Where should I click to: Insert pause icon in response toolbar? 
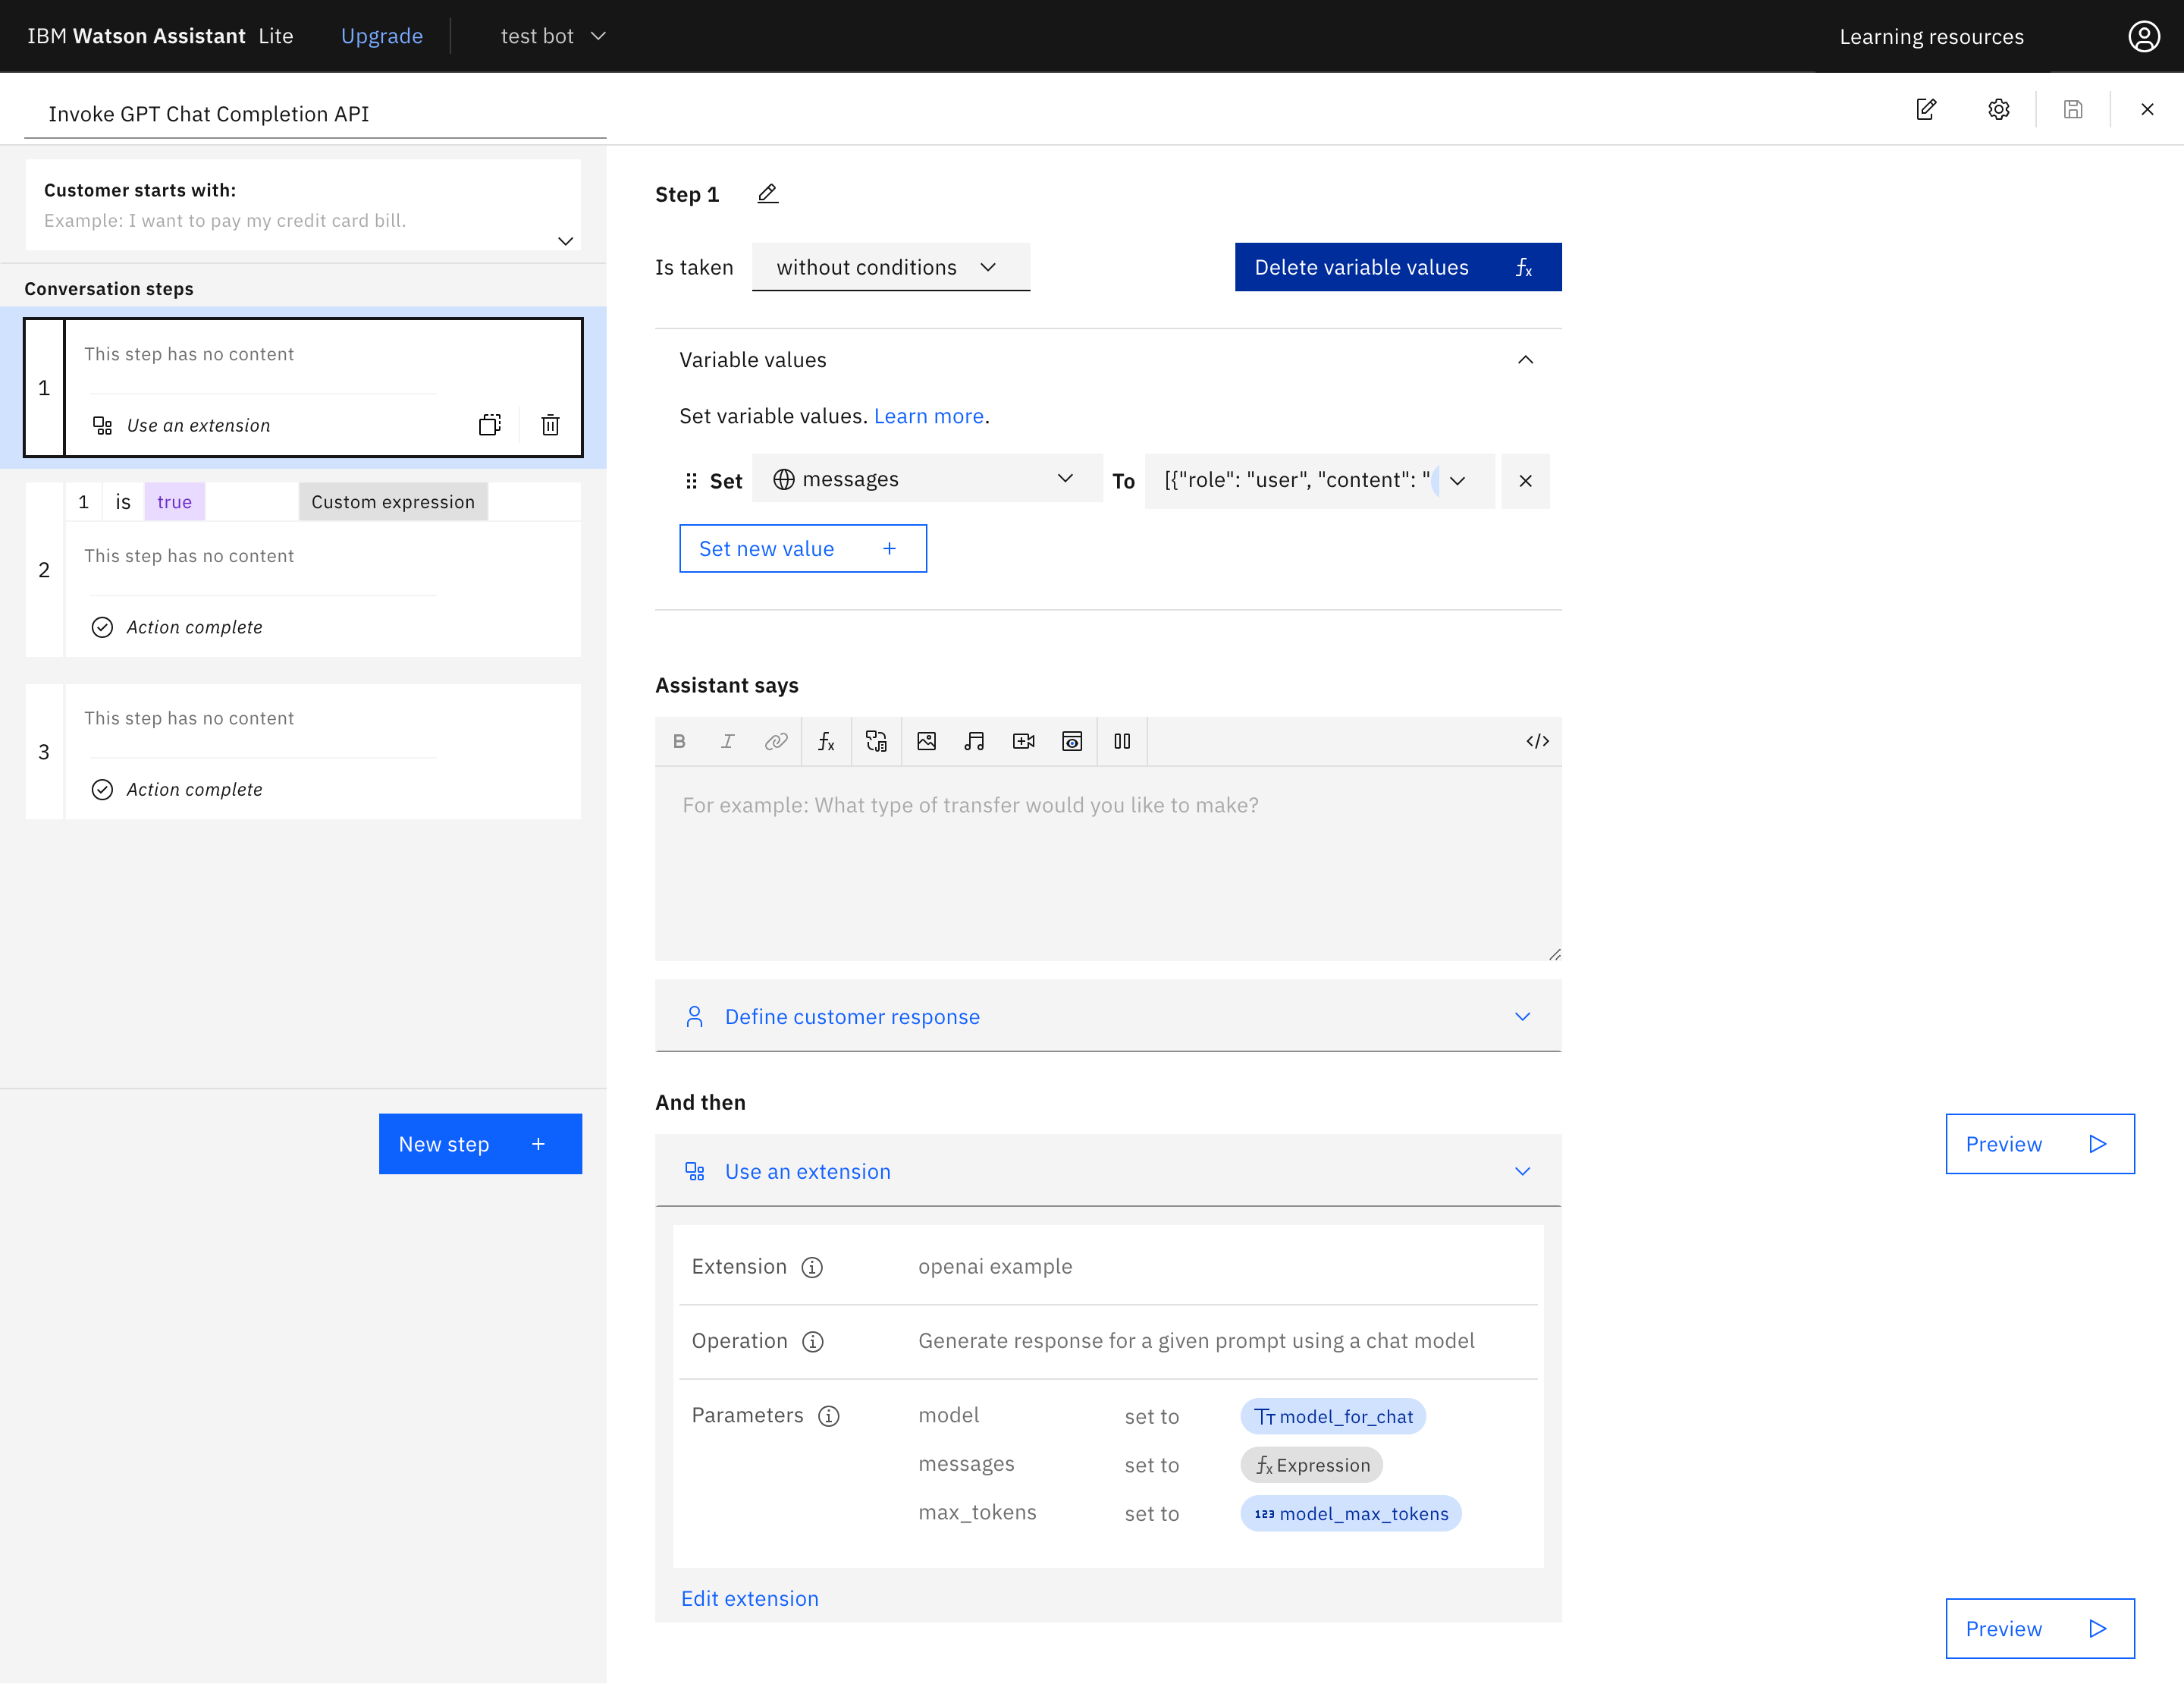(x=1122, y=741)
